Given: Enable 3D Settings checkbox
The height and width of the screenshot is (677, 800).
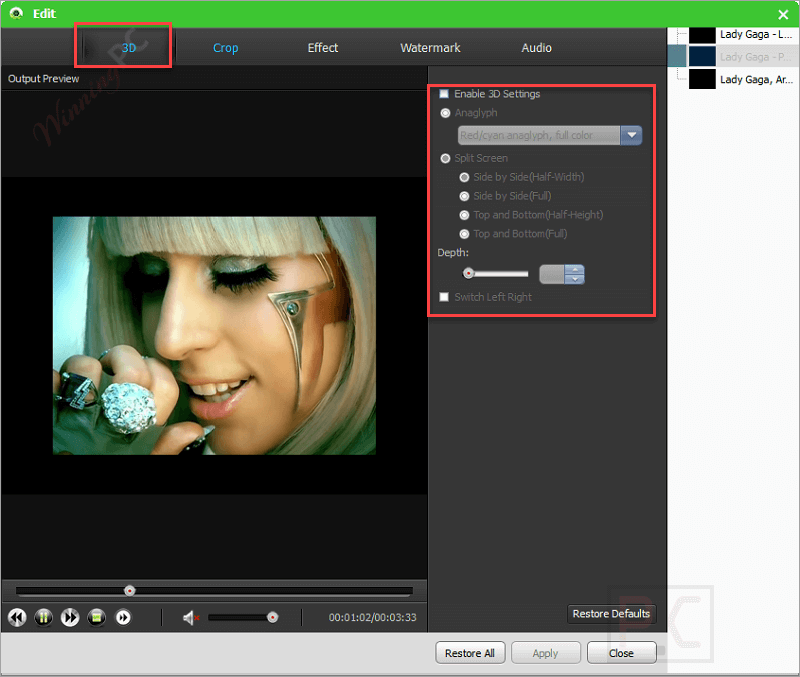Looking at the screenshot, I should pos(444,94).
